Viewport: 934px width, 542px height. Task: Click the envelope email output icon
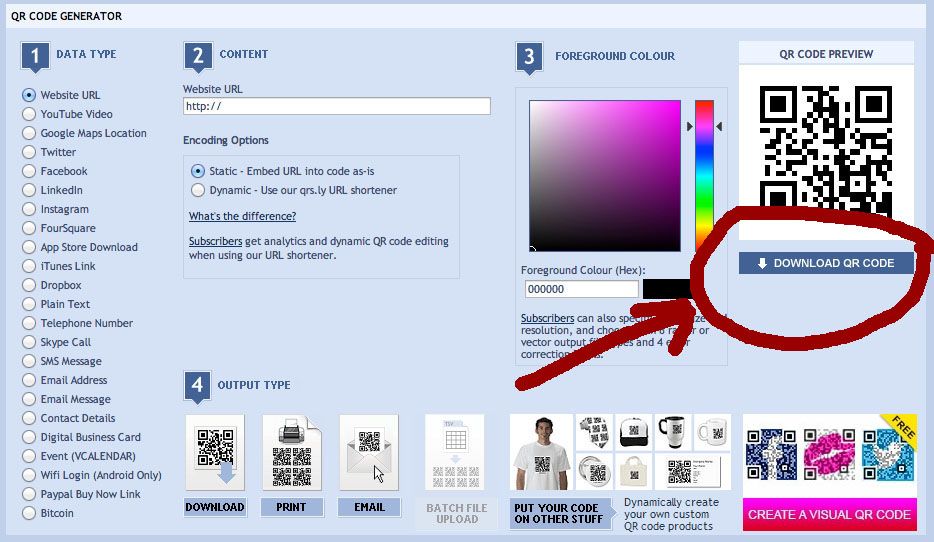point(369,453)
